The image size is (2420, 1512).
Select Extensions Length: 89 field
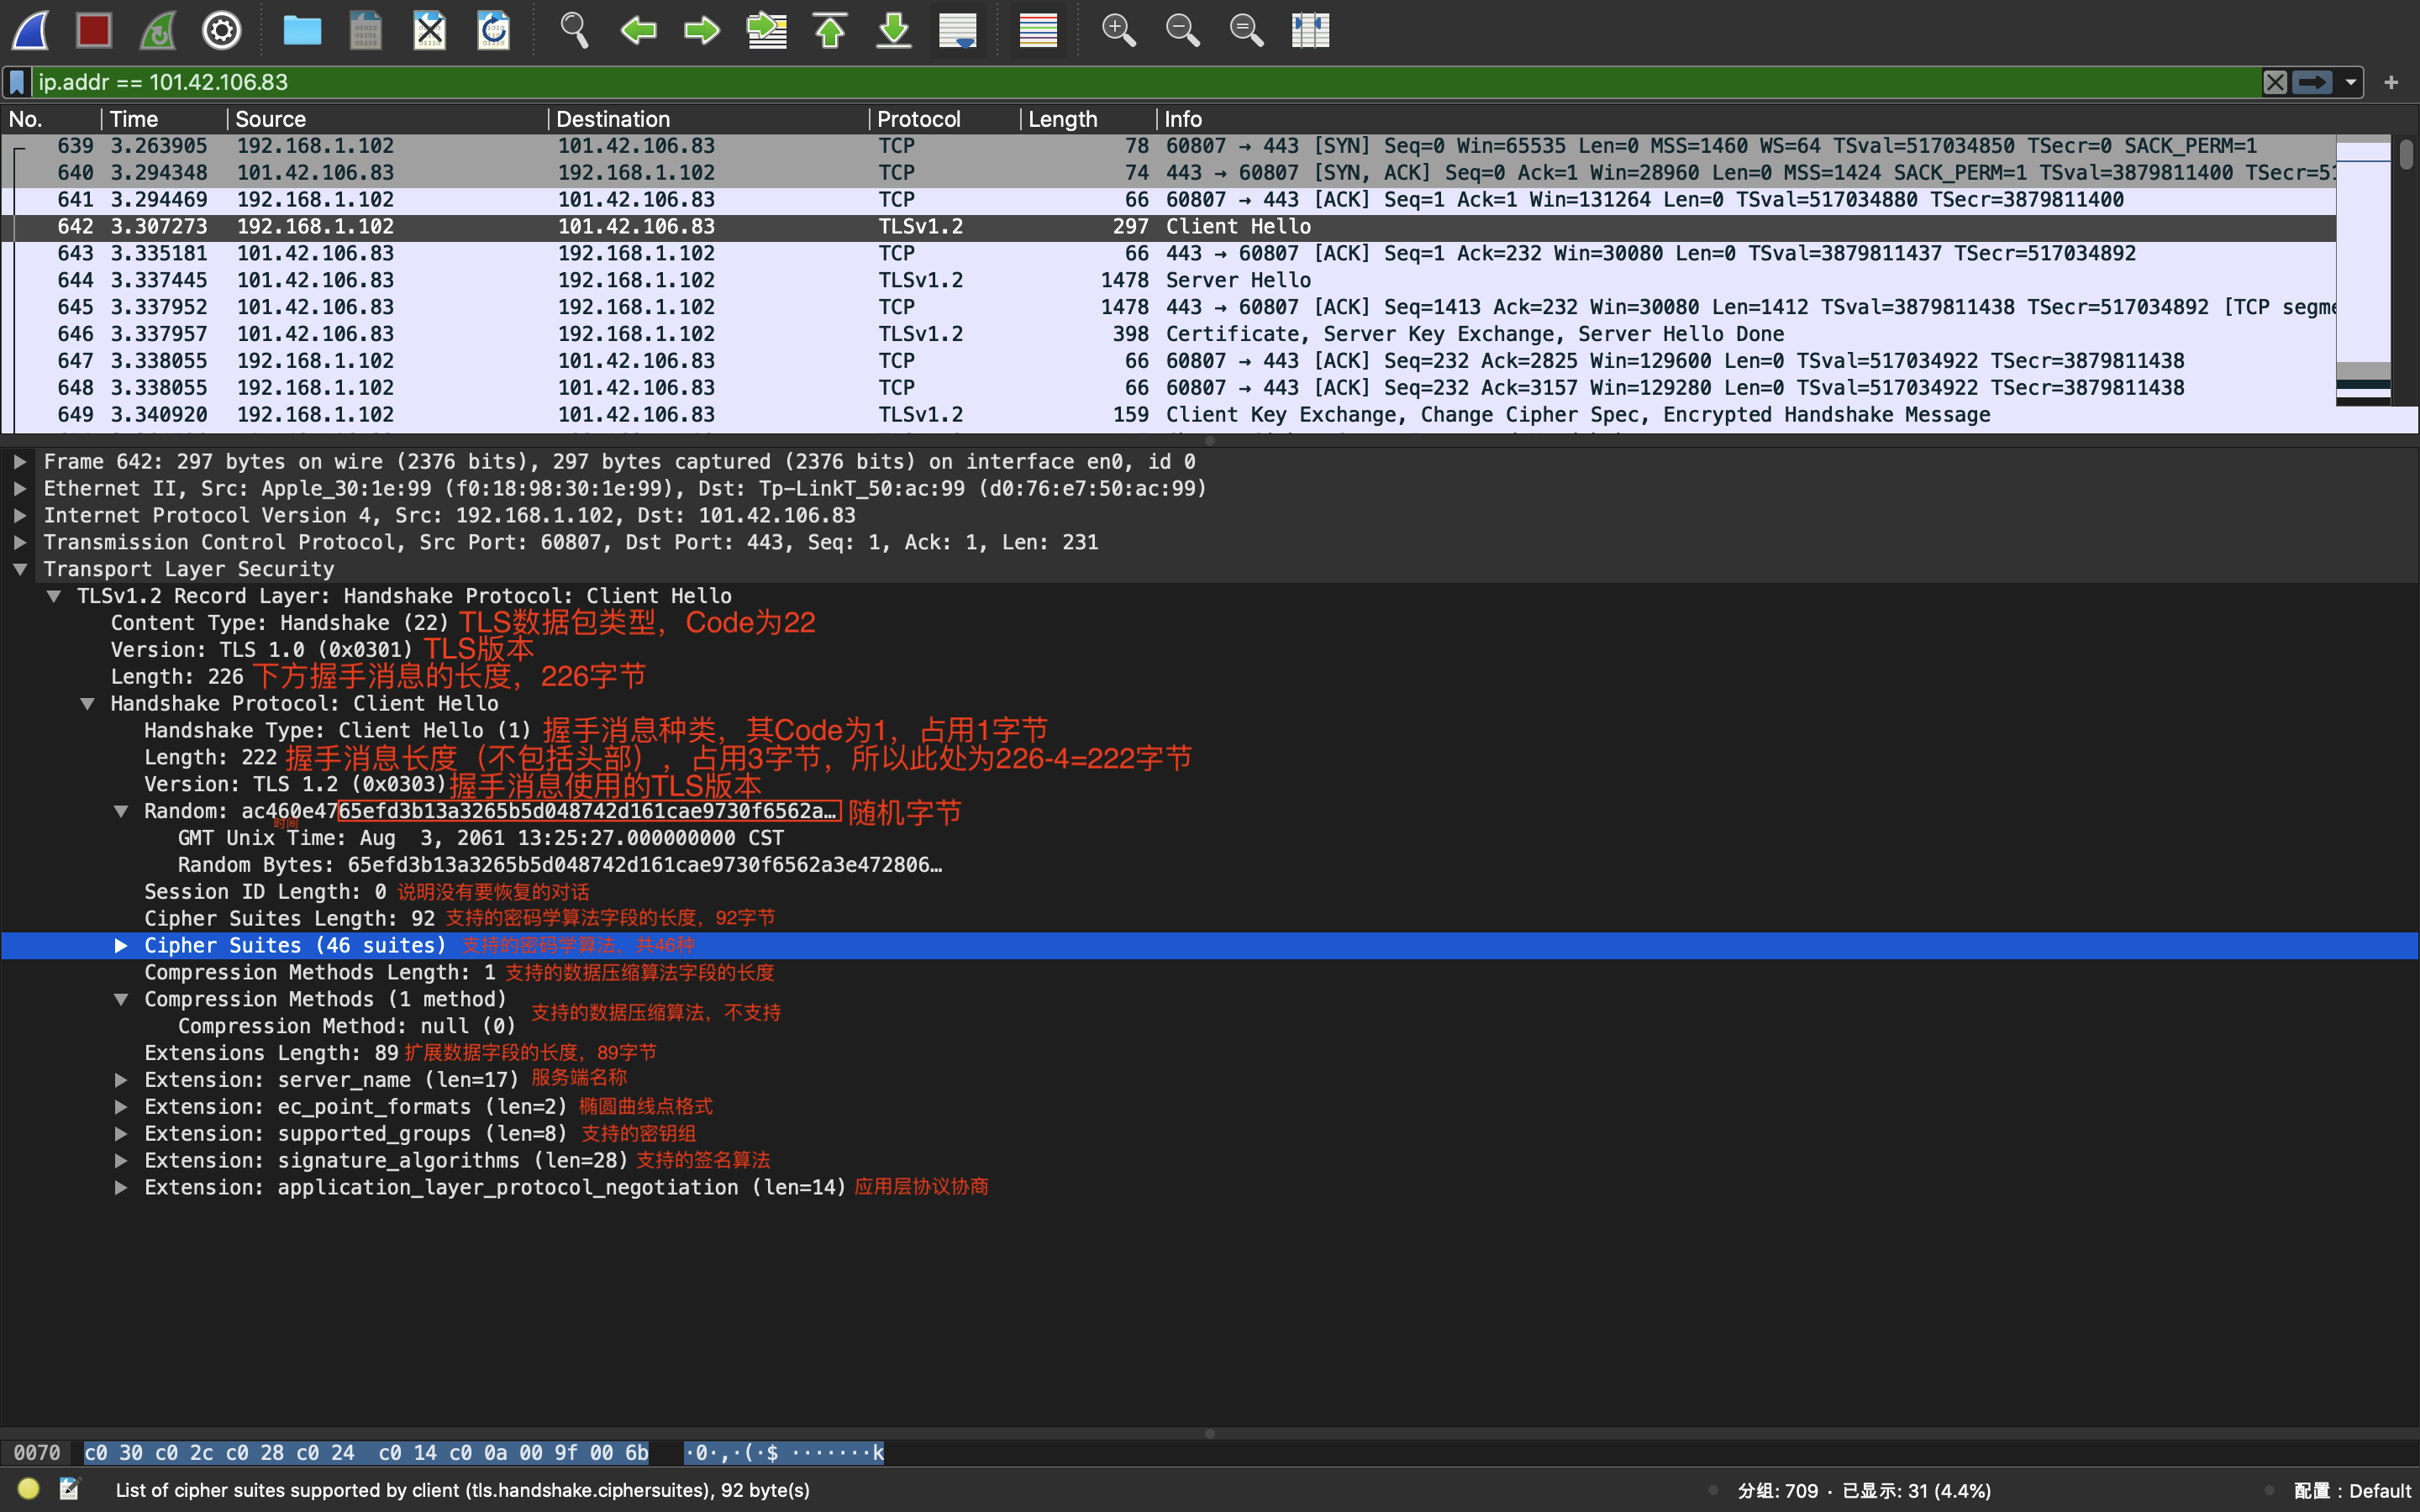point(271,1053)
